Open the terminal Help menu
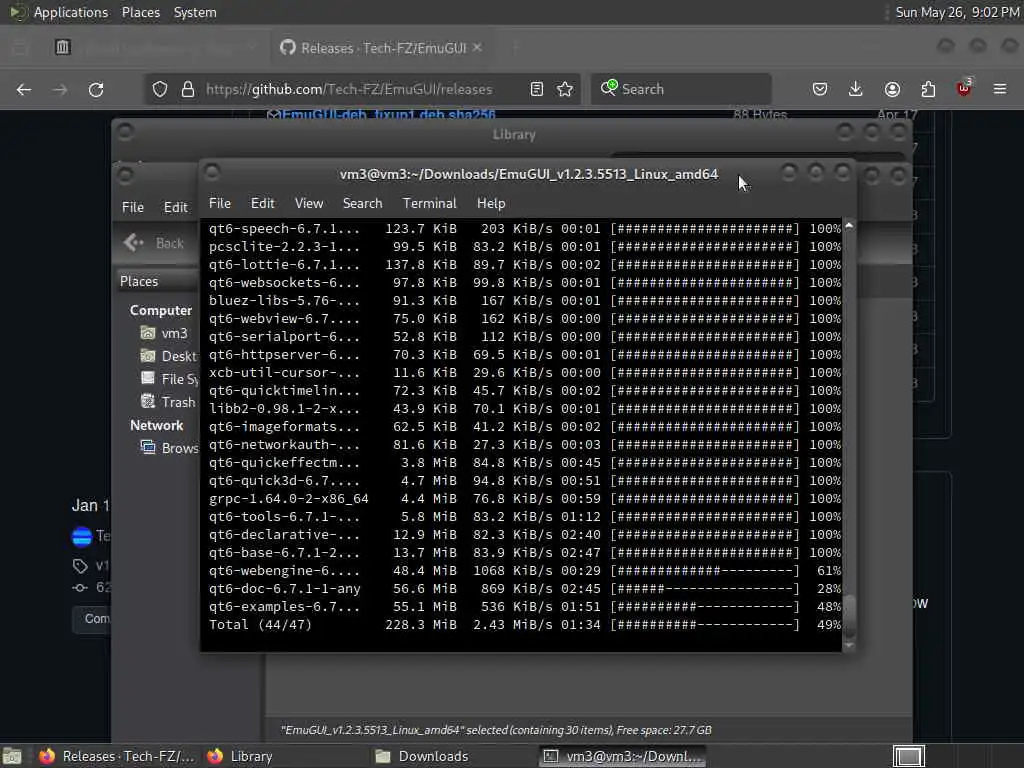The width and height of the screenshot is (1024, 768). [491, 203]
